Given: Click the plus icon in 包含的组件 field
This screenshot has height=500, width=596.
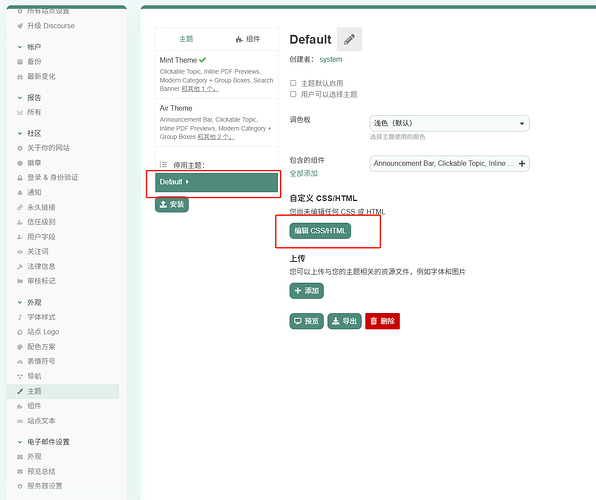Looking at the screenshot, I should tap(522, 163).
